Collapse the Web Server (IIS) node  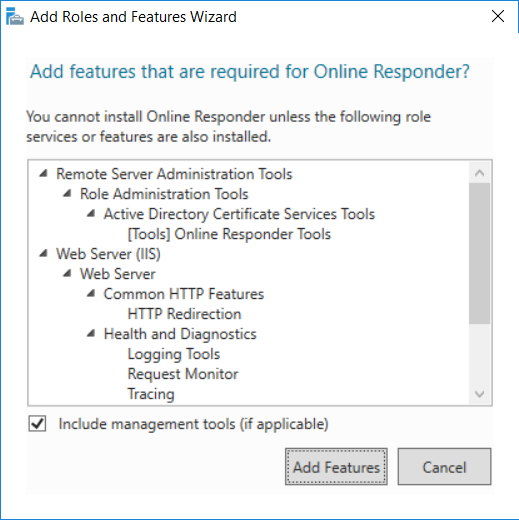[x=43, y=253]
